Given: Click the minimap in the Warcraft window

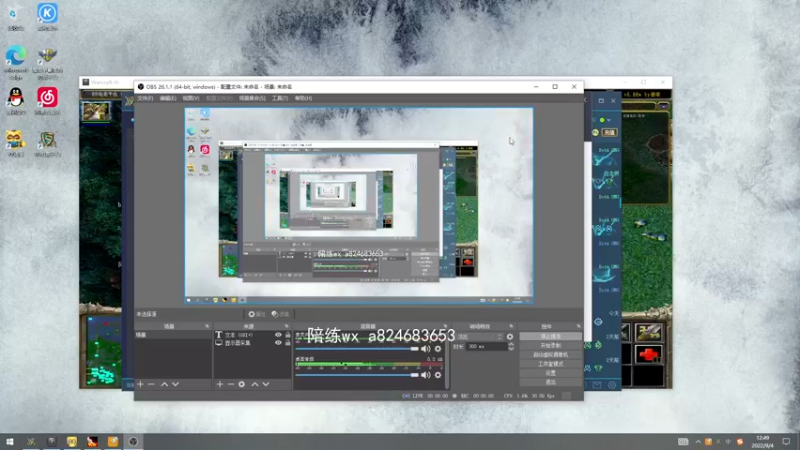Looking at the screenshot, I should coord(104,351).
